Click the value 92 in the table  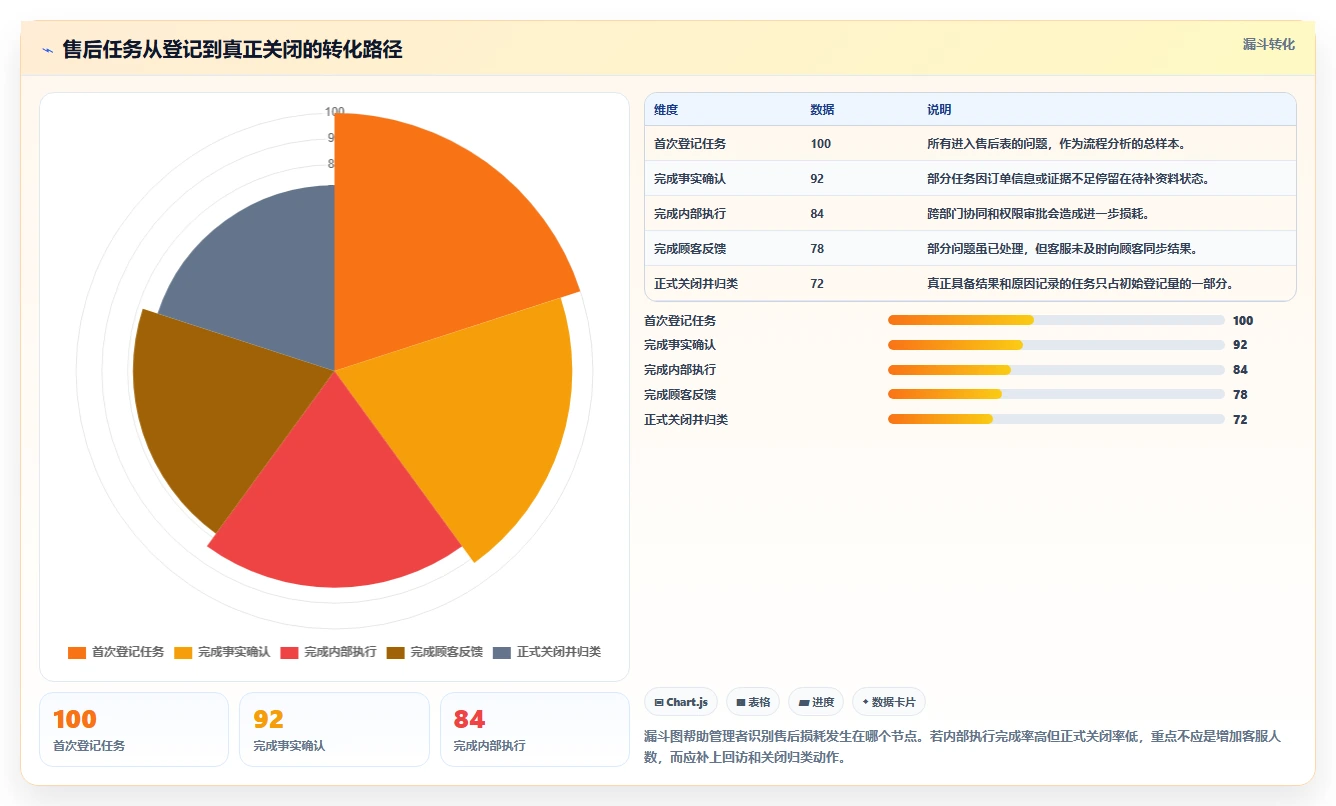pos(817,179)
